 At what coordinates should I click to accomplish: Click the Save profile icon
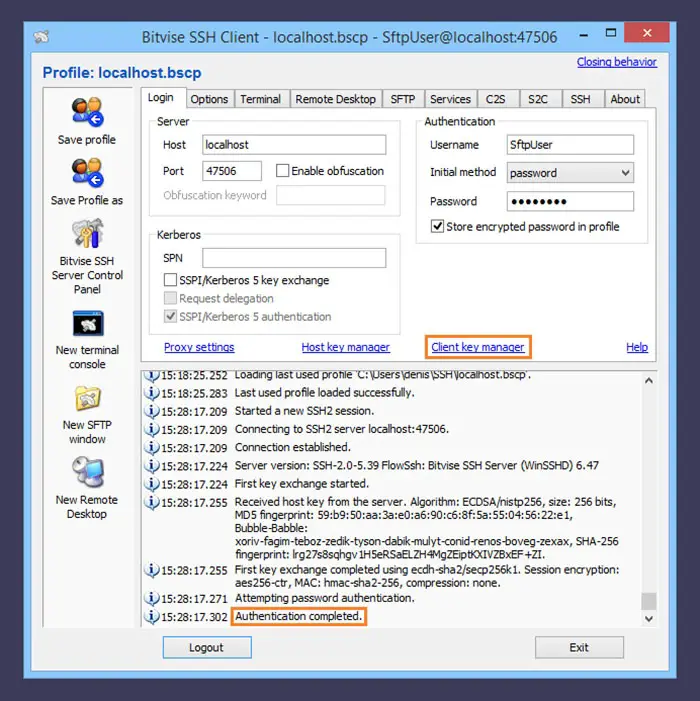pyautogui.click(x=88, y=112)
